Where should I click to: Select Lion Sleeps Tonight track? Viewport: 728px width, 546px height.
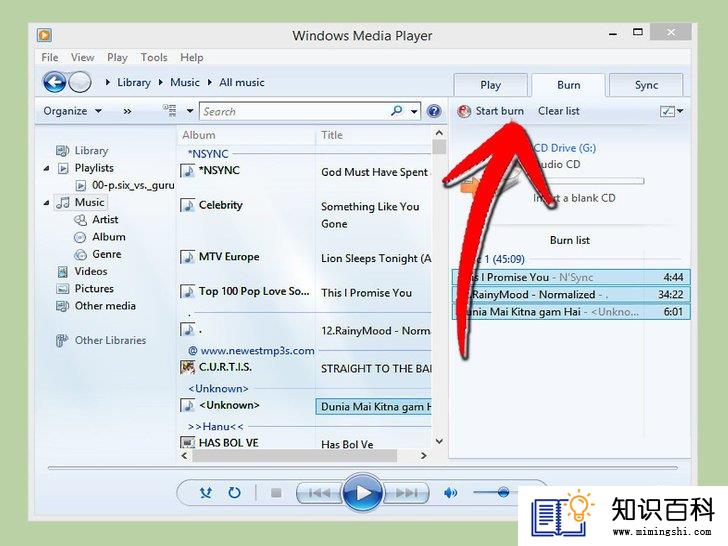click(376, 259)
